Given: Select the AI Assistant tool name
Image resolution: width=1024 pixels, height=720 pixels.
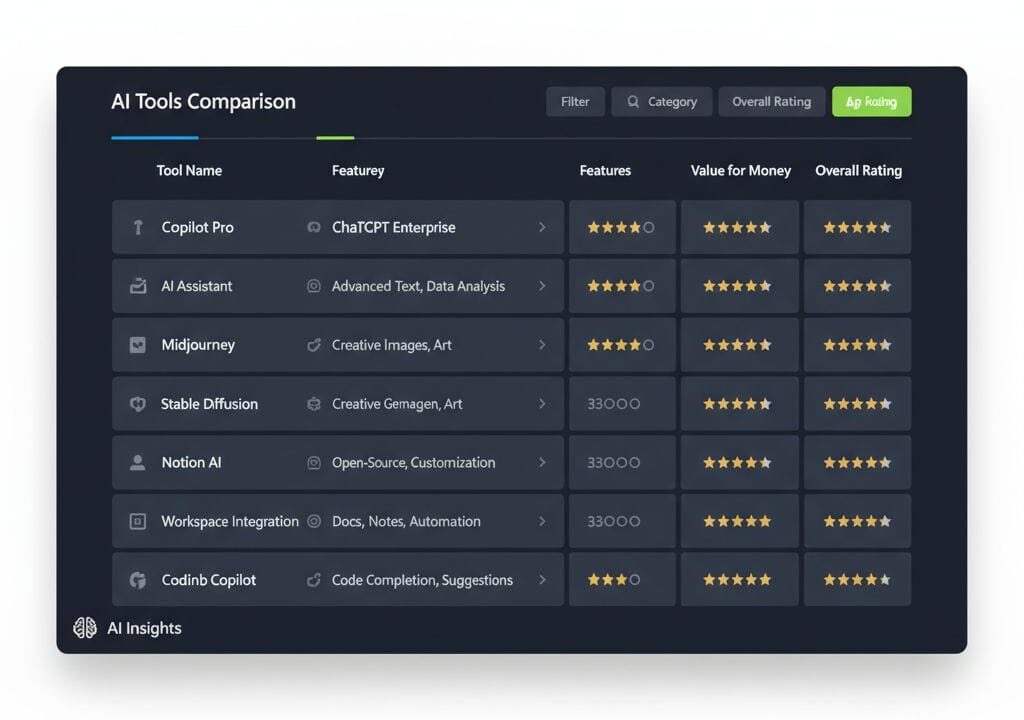Looking at the screenshot, I should point(197,286).
